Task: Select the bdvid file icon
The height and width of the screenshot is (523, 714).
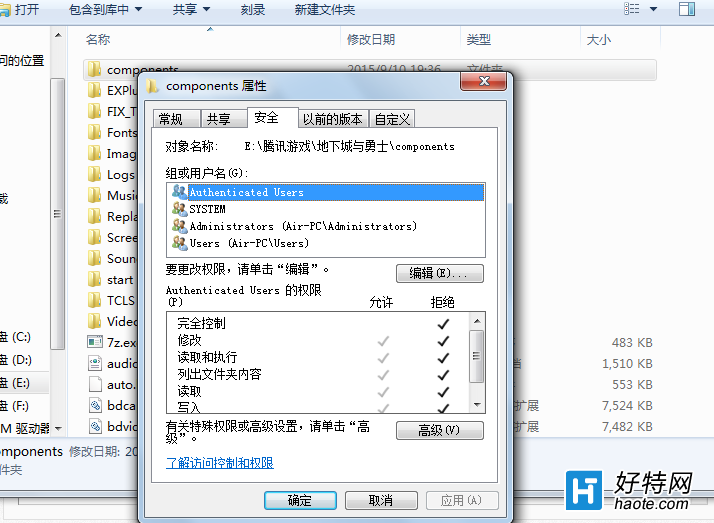Action: 95,427
